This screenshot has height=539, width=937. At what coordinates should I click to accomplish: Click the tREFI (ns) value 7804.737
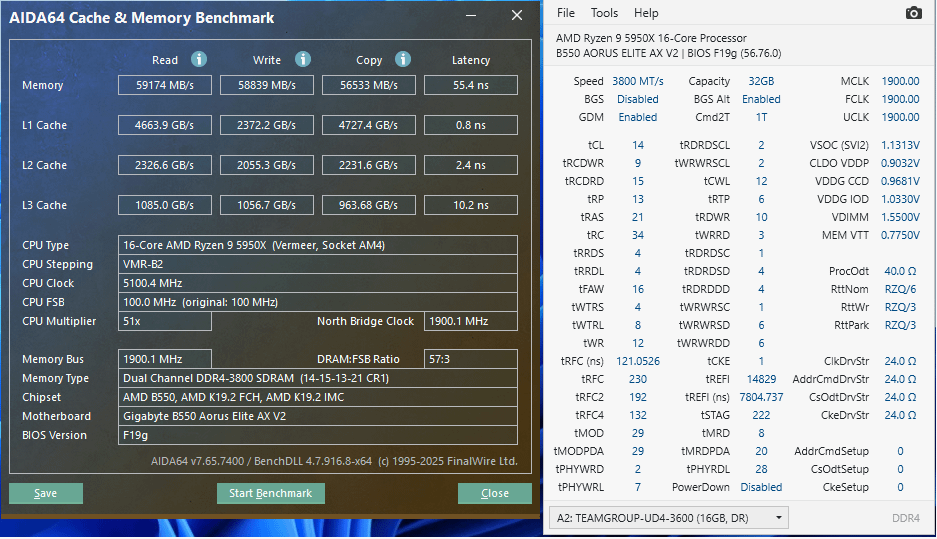761,397
